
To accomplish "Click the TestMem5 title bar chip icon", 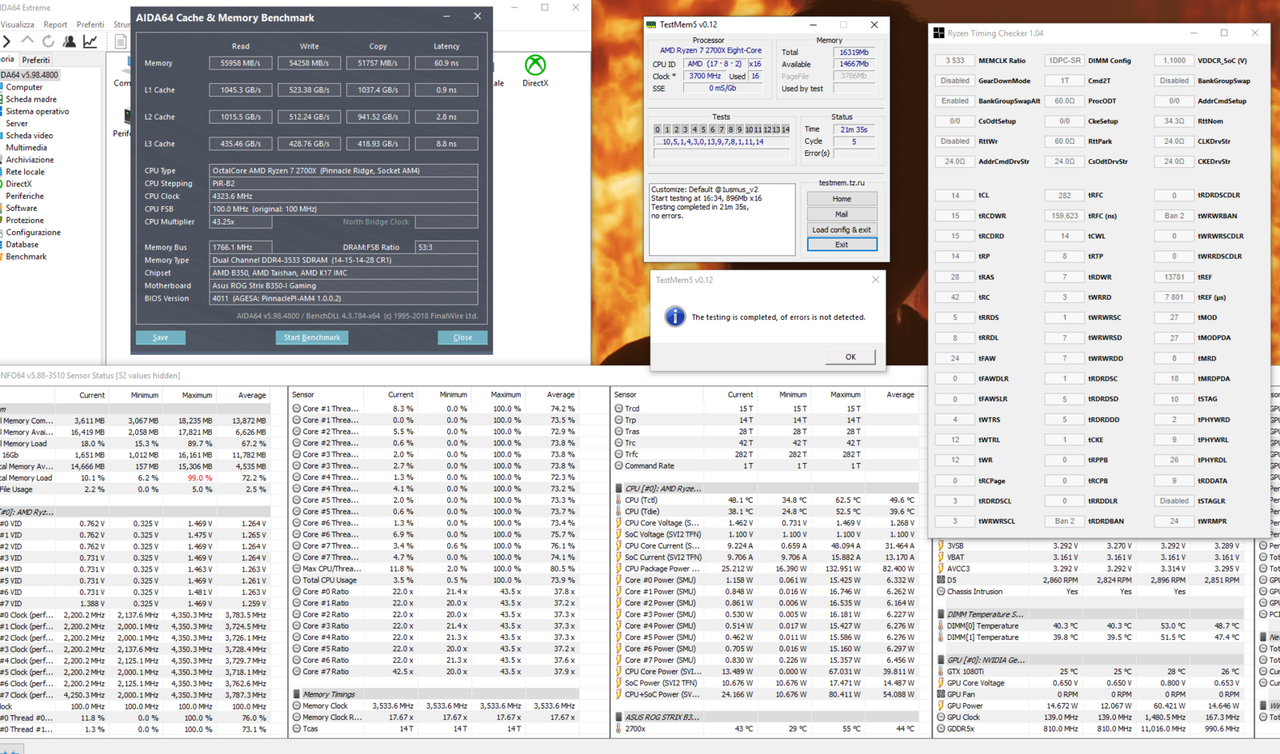I will [650, 24].
